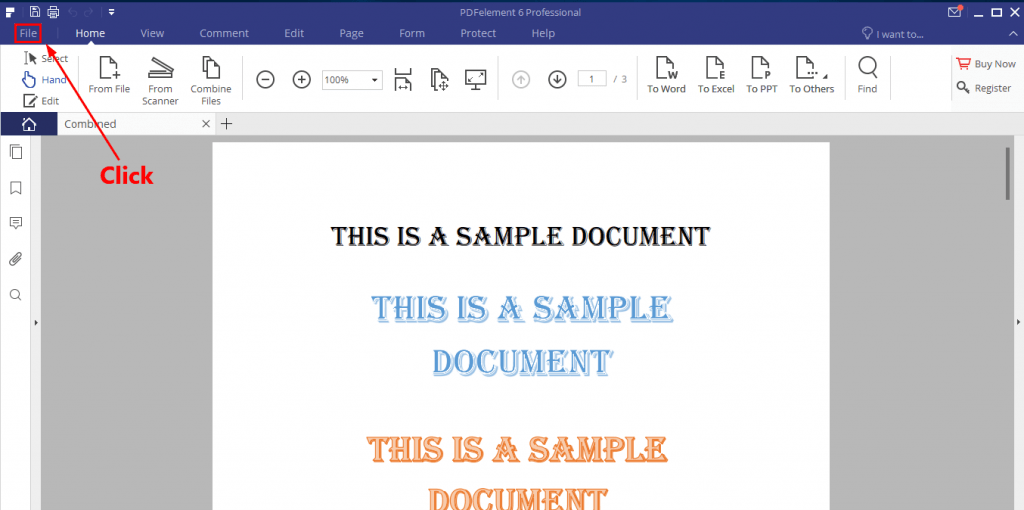Click the fit width icon
The width and height of the screenshot is (1024, 510).
pos(403,80)
